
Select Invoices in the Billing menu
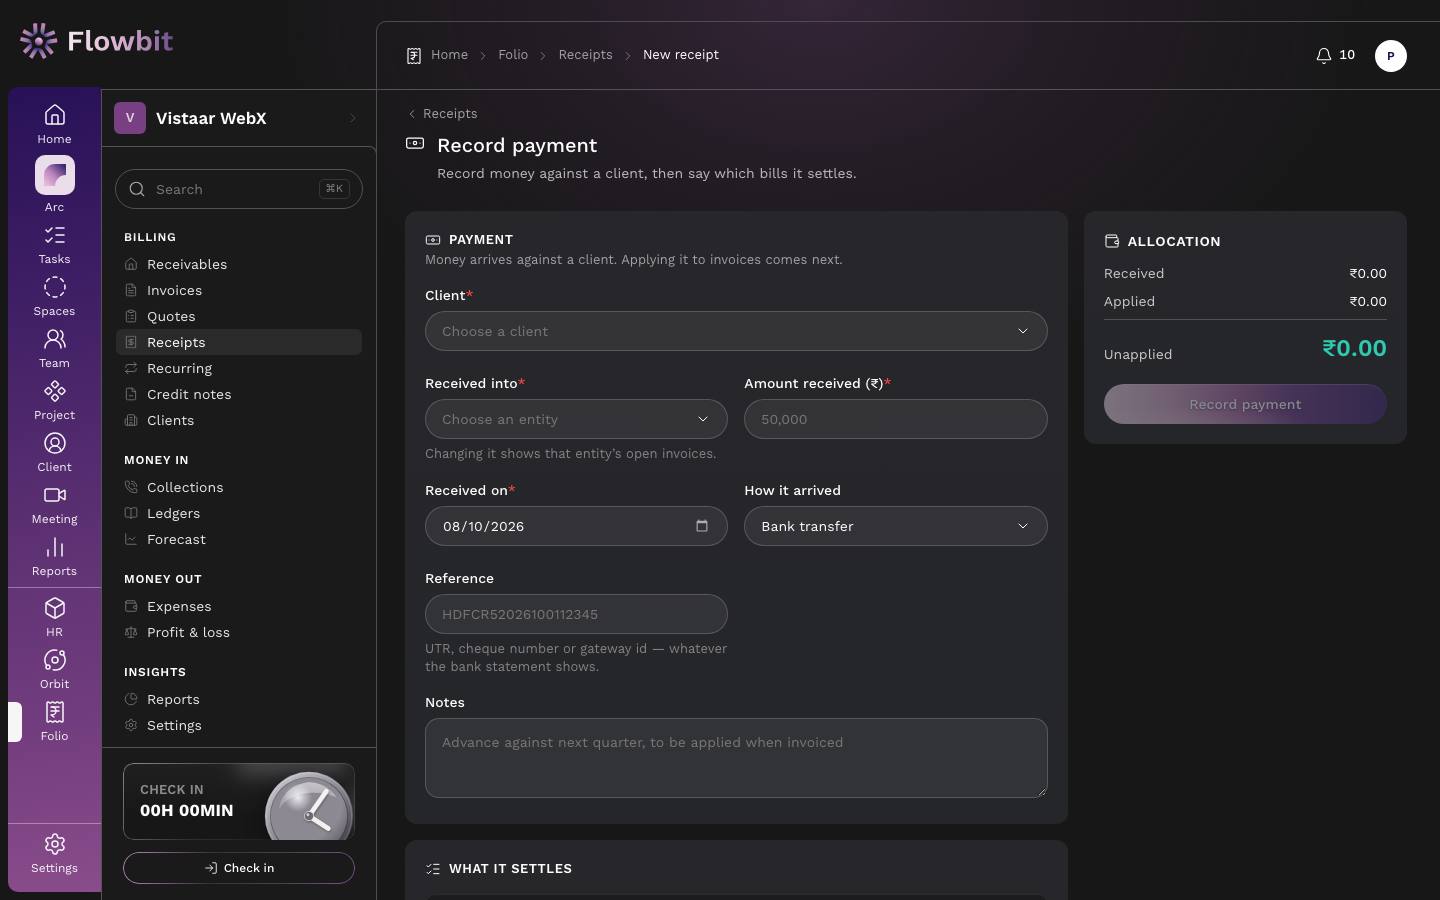pos(238,290)
